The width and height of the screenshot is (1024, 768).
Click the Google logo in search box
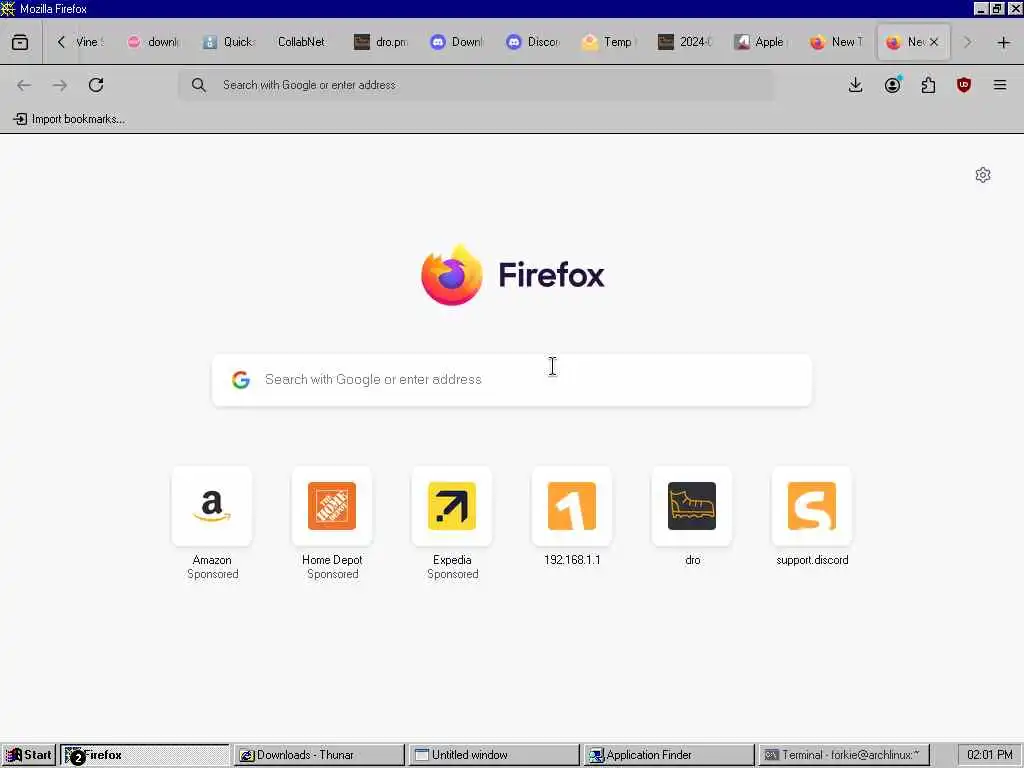241,379
